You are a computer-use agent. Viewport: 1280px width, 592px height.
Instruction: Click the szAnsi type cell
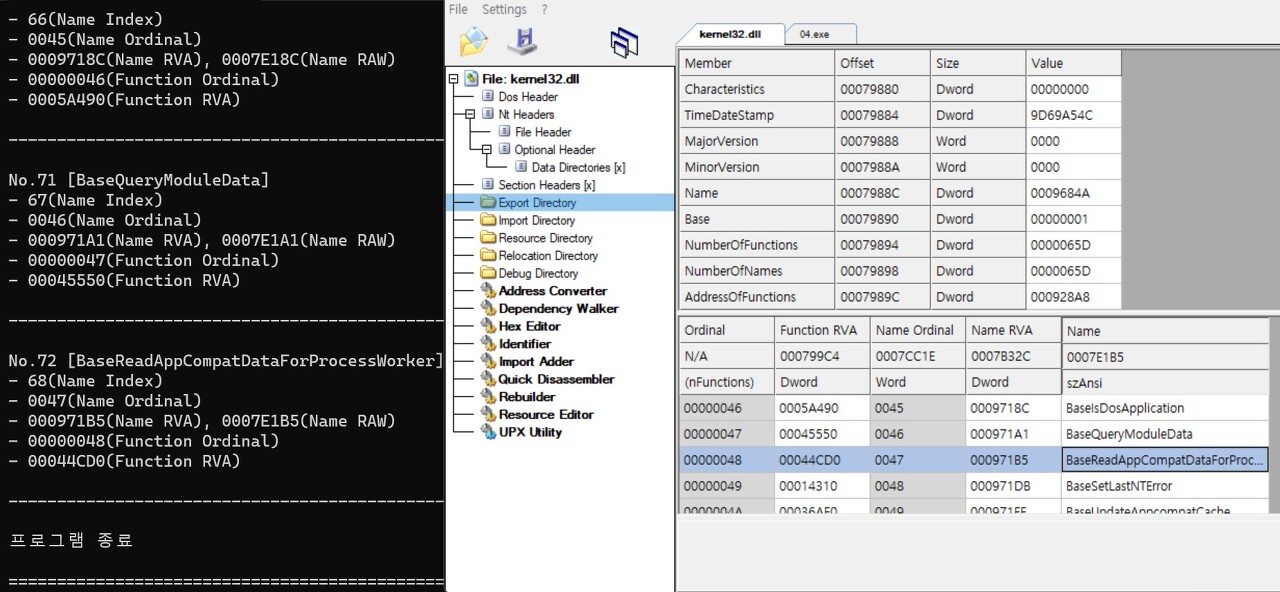coord(1165,382)
